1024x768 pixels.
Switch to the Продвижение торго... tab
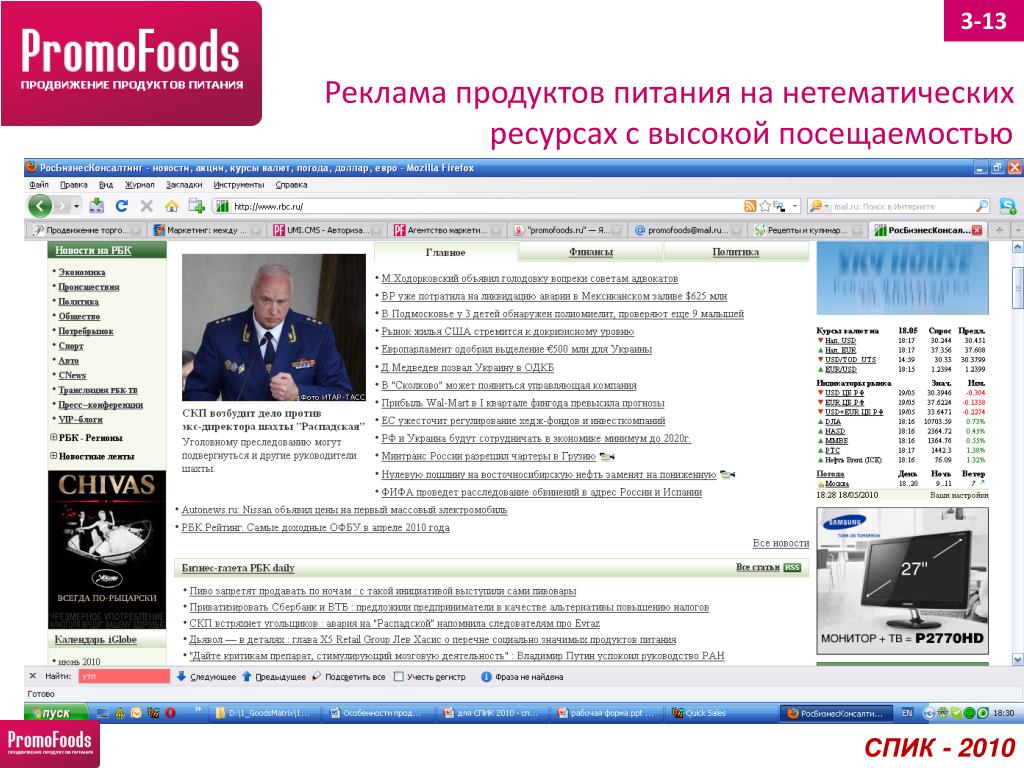pos(86,230)
